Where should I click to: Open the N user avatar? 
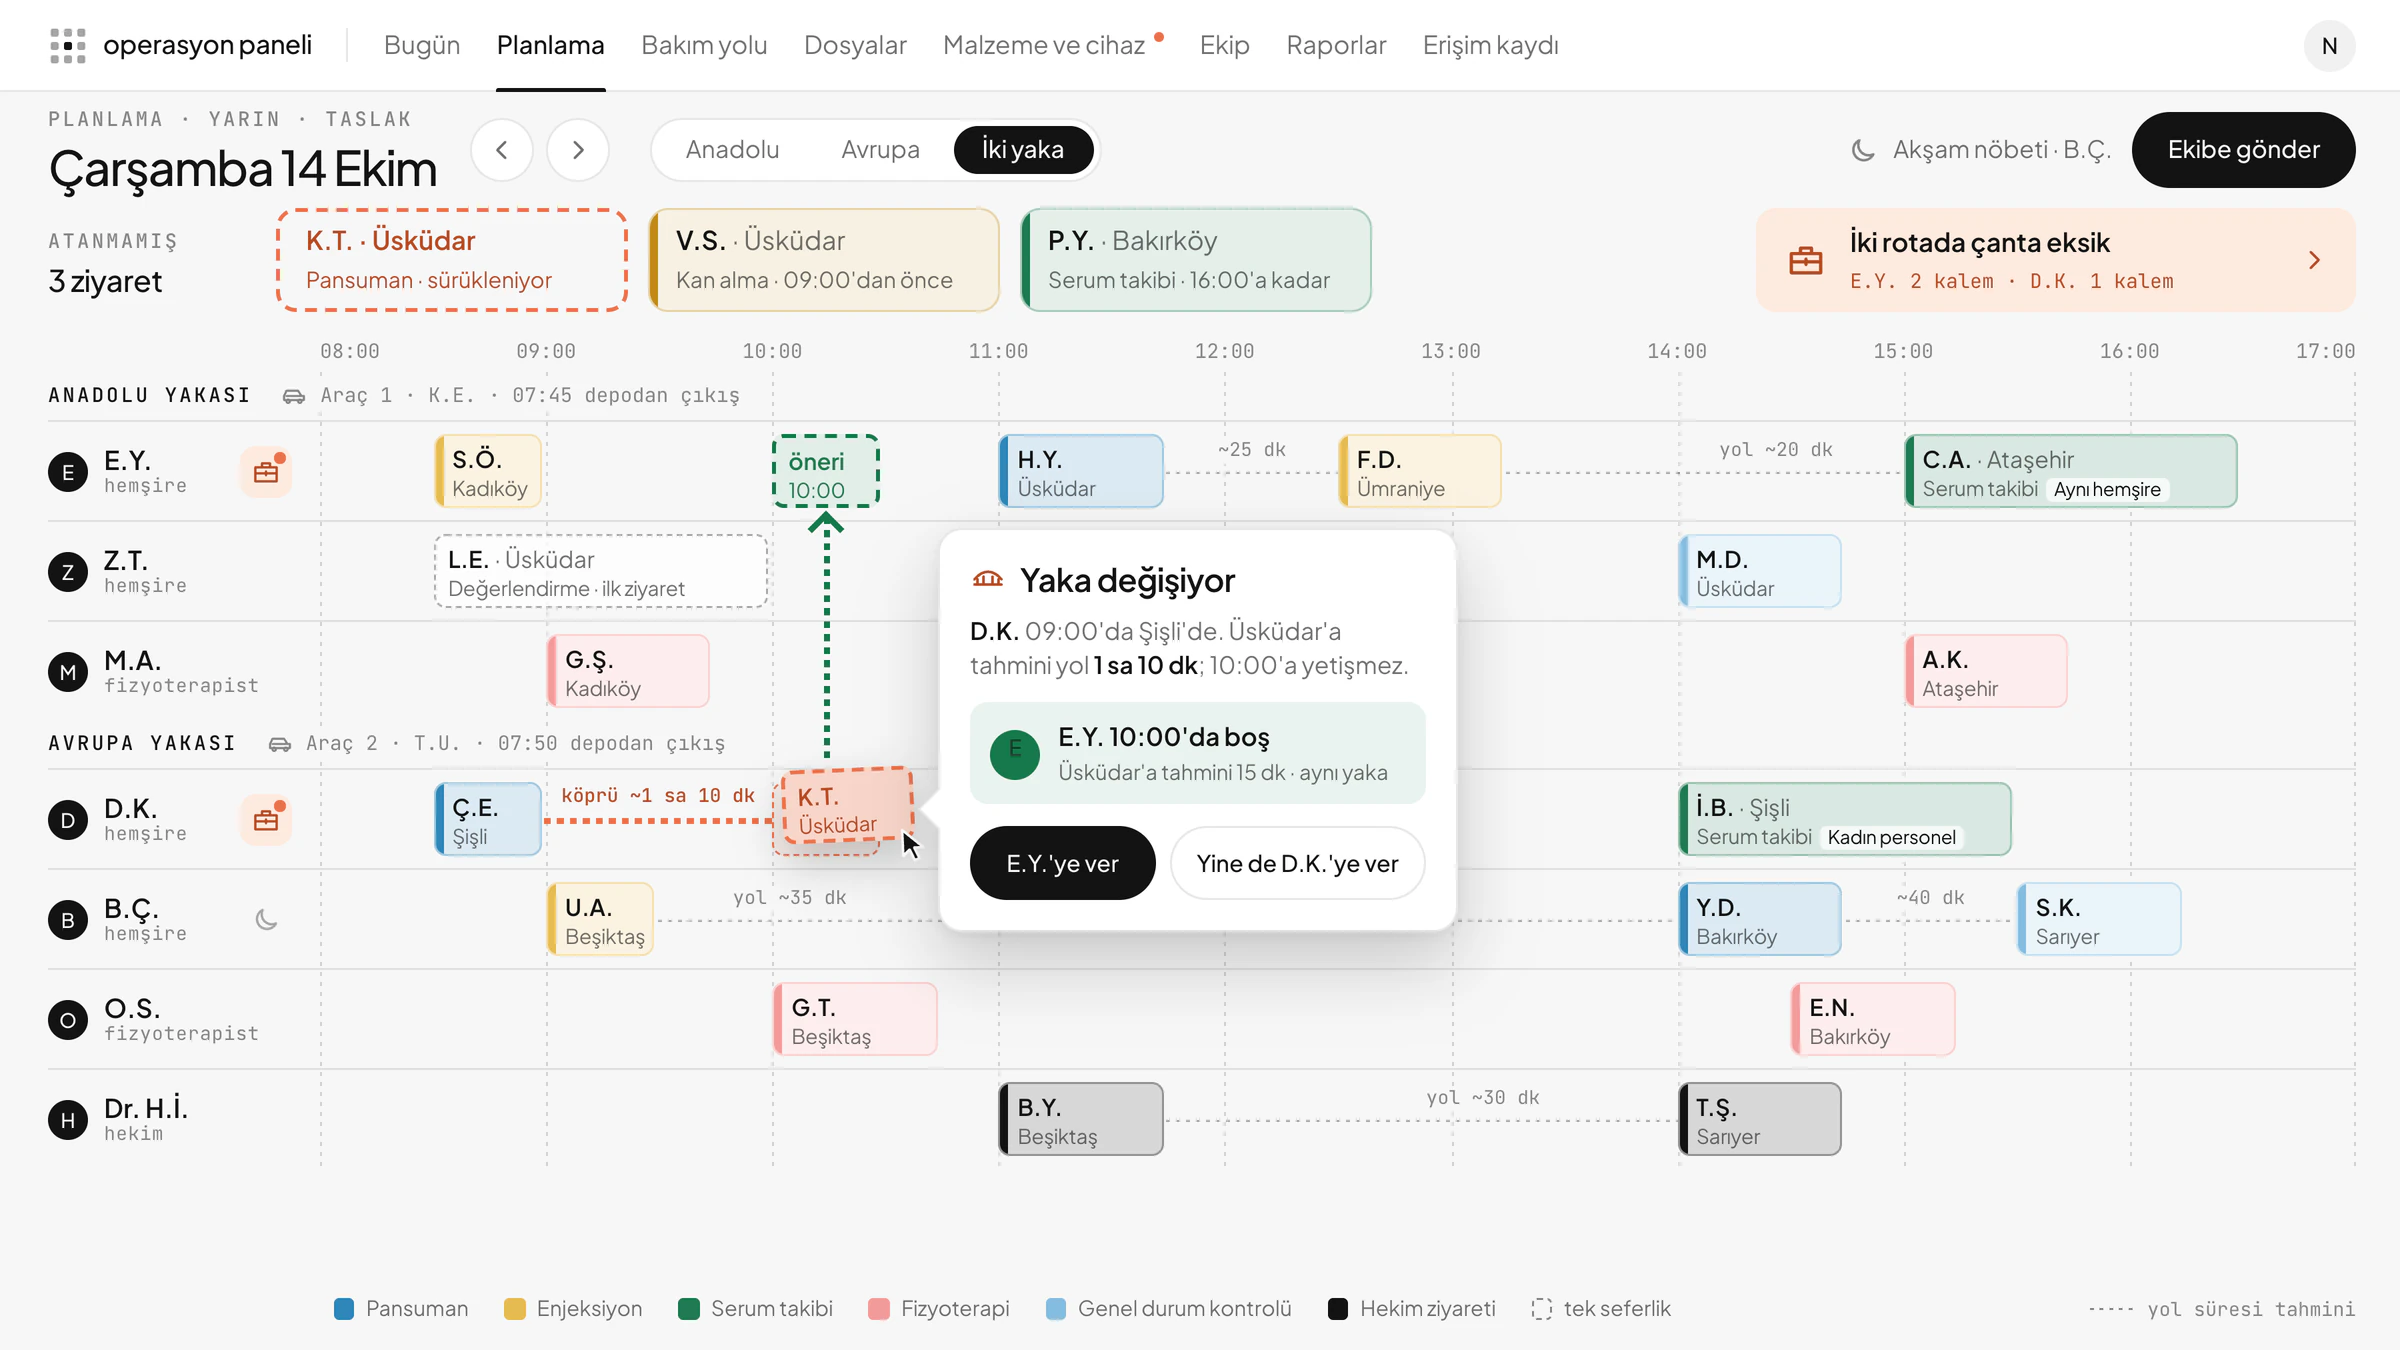2329,45
